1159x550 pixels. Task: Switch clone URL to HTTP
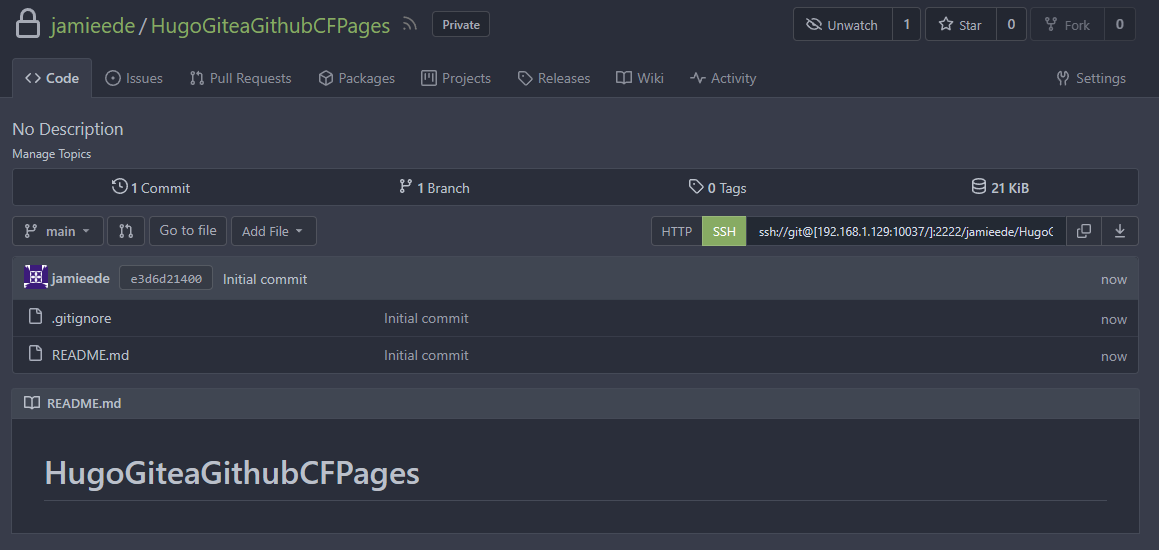[x=677, y=231]
